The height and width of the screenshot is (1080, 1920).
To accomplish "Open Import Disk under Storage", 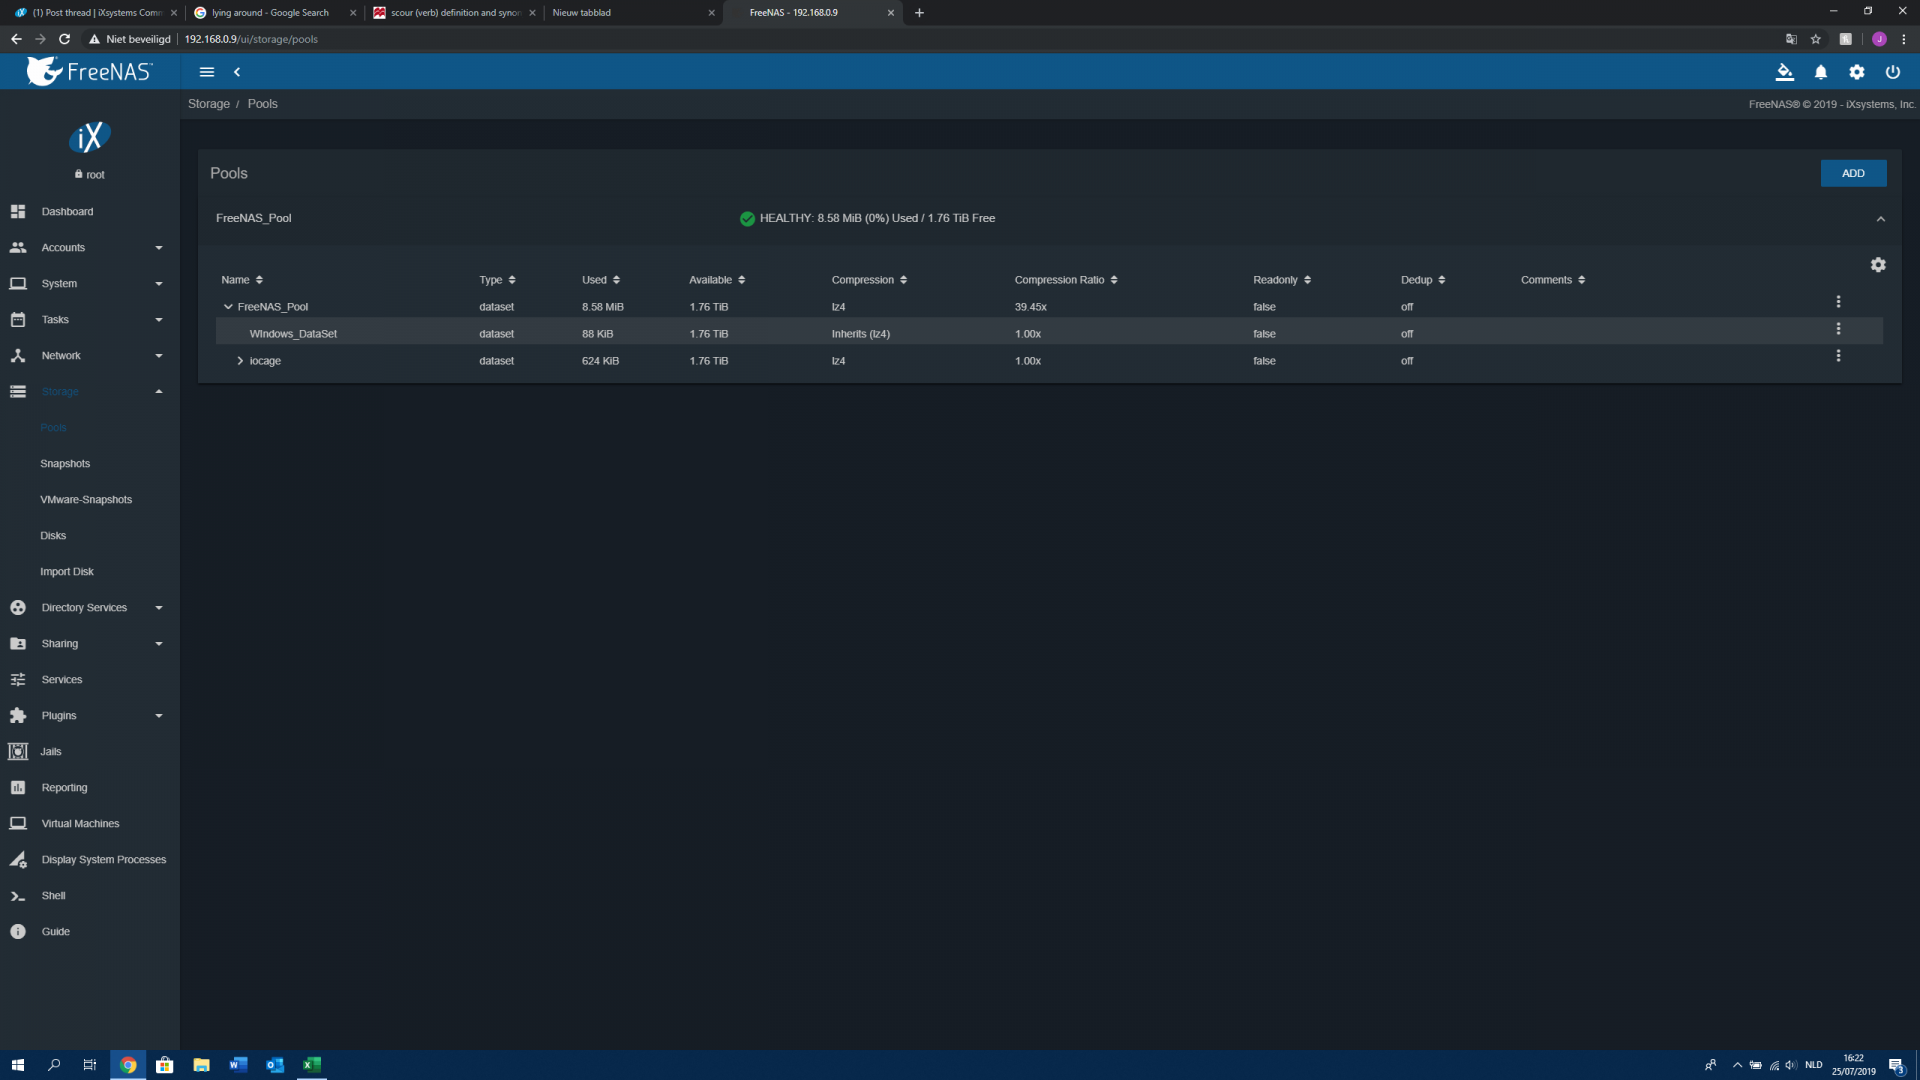I will tap(67, 572).
